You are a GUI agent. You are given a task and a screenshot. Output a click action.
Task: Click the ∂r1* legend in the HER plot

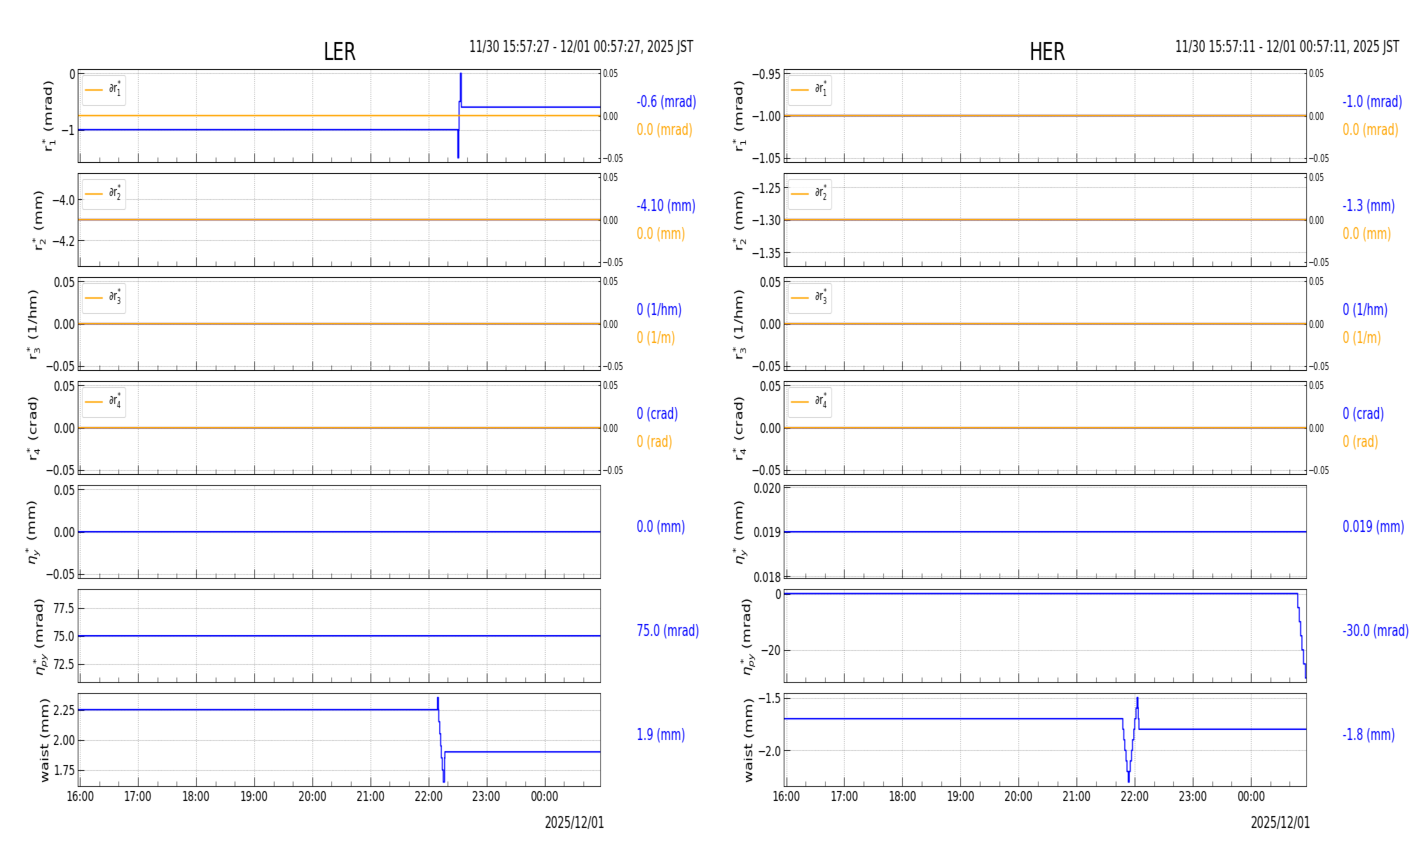810,90
